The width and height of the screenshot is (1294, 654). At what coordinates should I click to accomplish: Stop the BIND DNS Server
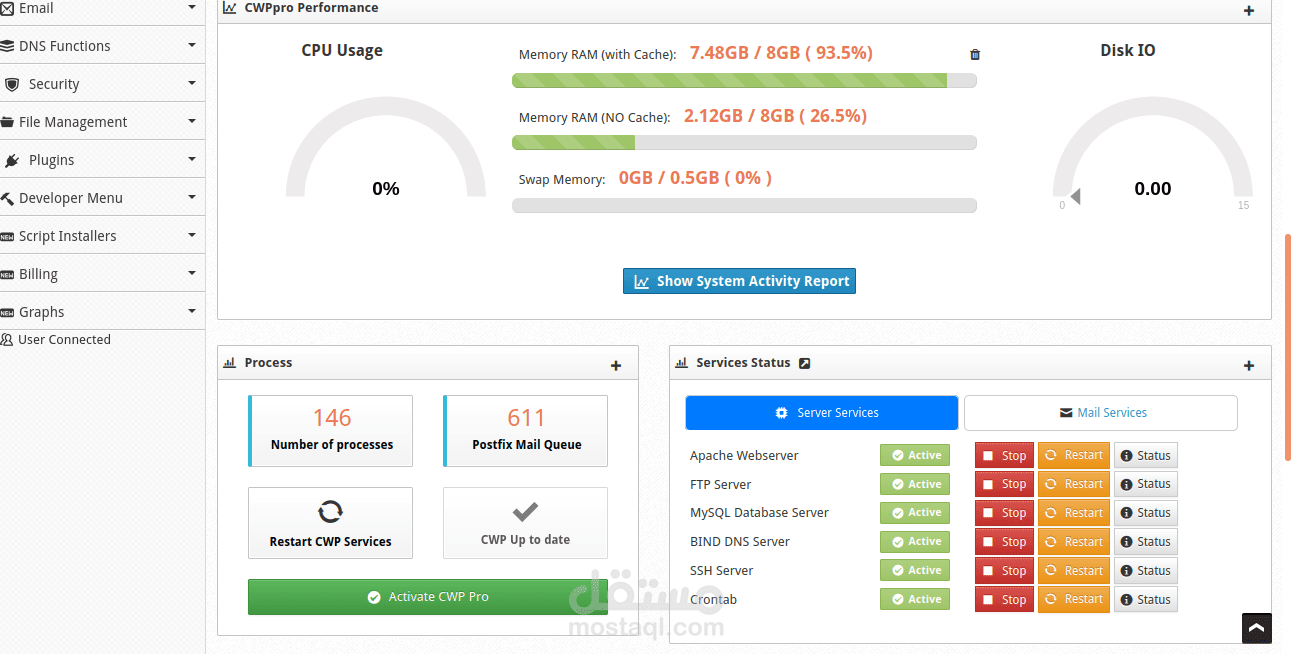pyautogui.click(x=1004, y=542)
